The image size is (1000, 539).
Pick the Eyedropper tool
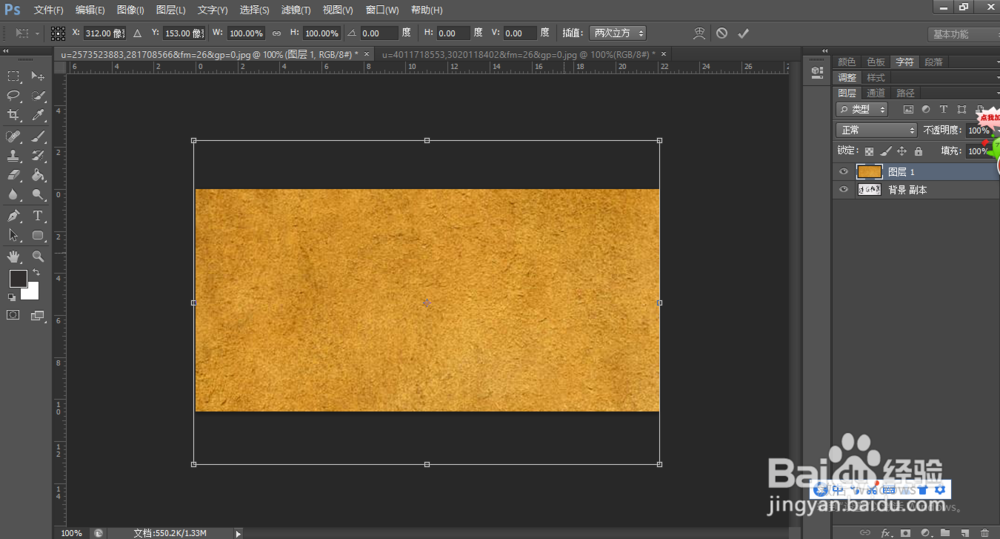(x=39, y=116)
